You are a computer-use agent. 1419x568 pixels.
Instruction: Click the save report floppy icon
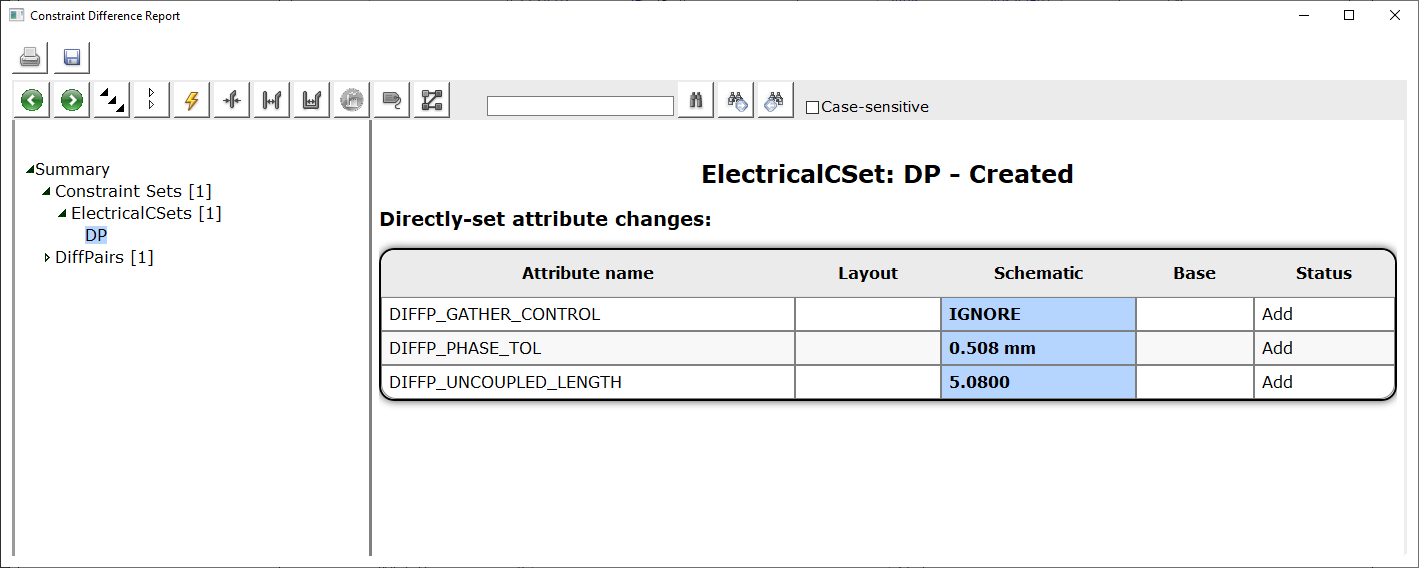click(x=72, y=58)
